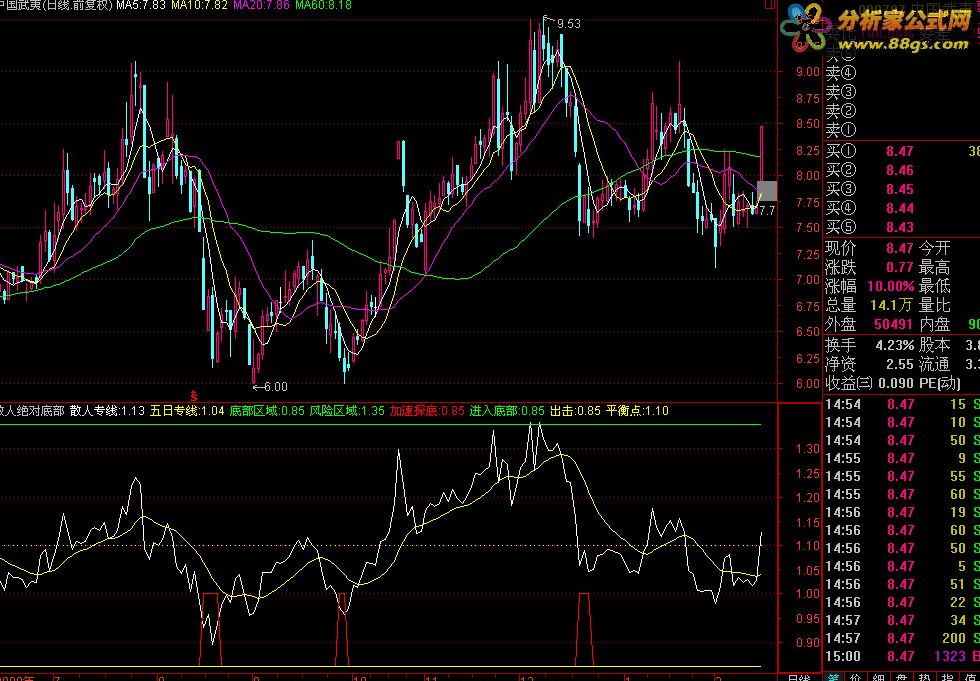980x681 pixels.
Task: Select the 买① bid row at 8.47
Action: point(902,151)
